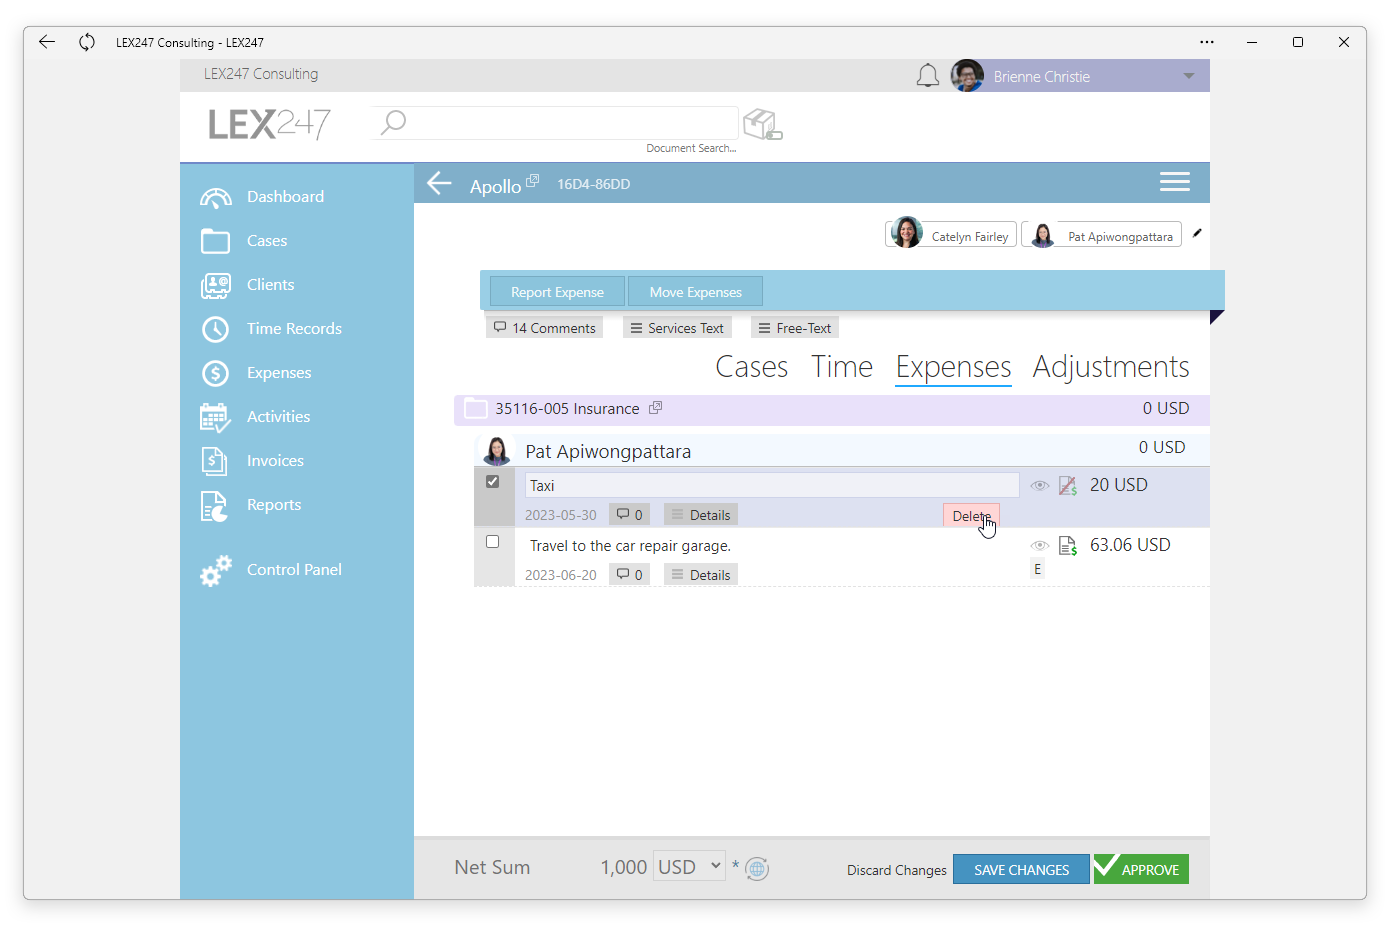Viewport: 1390px width, 925px height.
Task: Click the LEX247 logo
Action: pos(269,124)
